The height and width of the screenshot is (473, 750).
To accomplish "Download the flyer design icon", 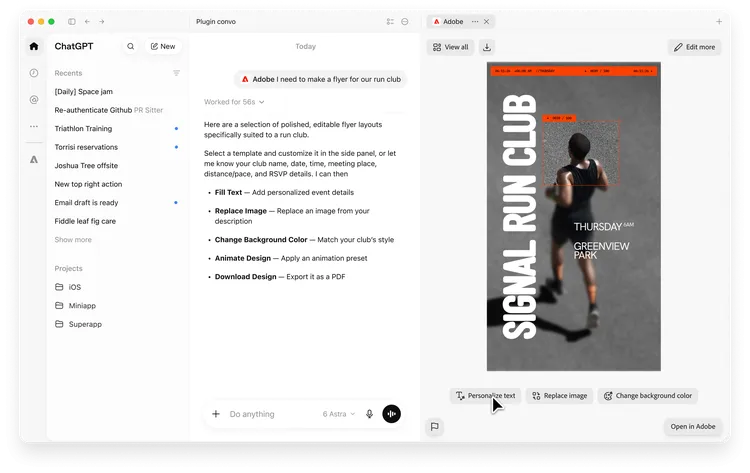I will click(x=486, y=47).
